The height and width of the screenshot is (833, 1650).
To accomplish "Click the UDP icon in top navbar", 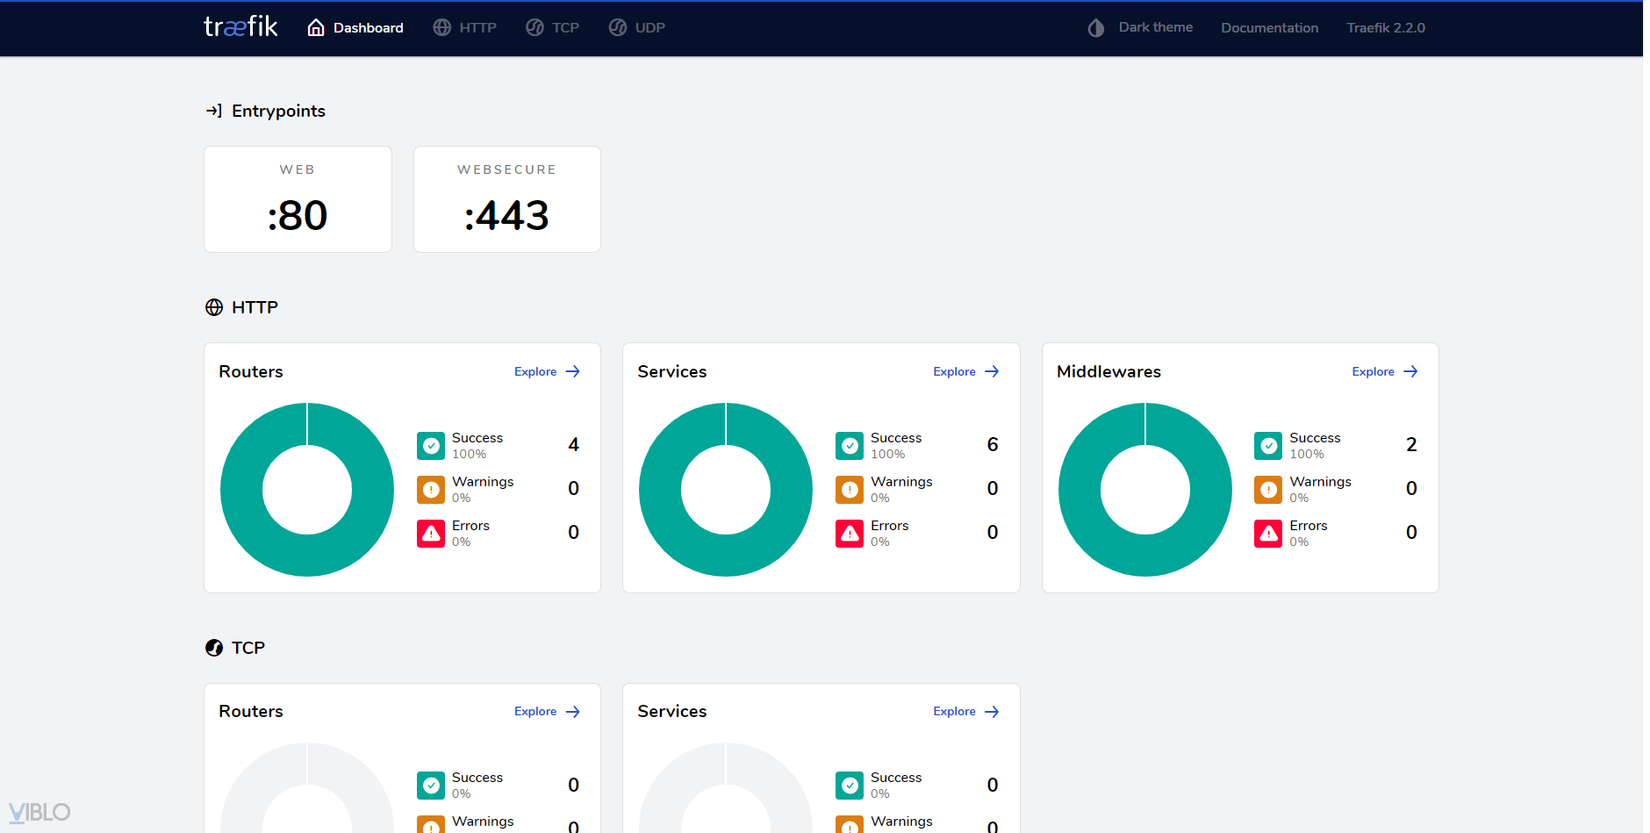I will [618, 28].
